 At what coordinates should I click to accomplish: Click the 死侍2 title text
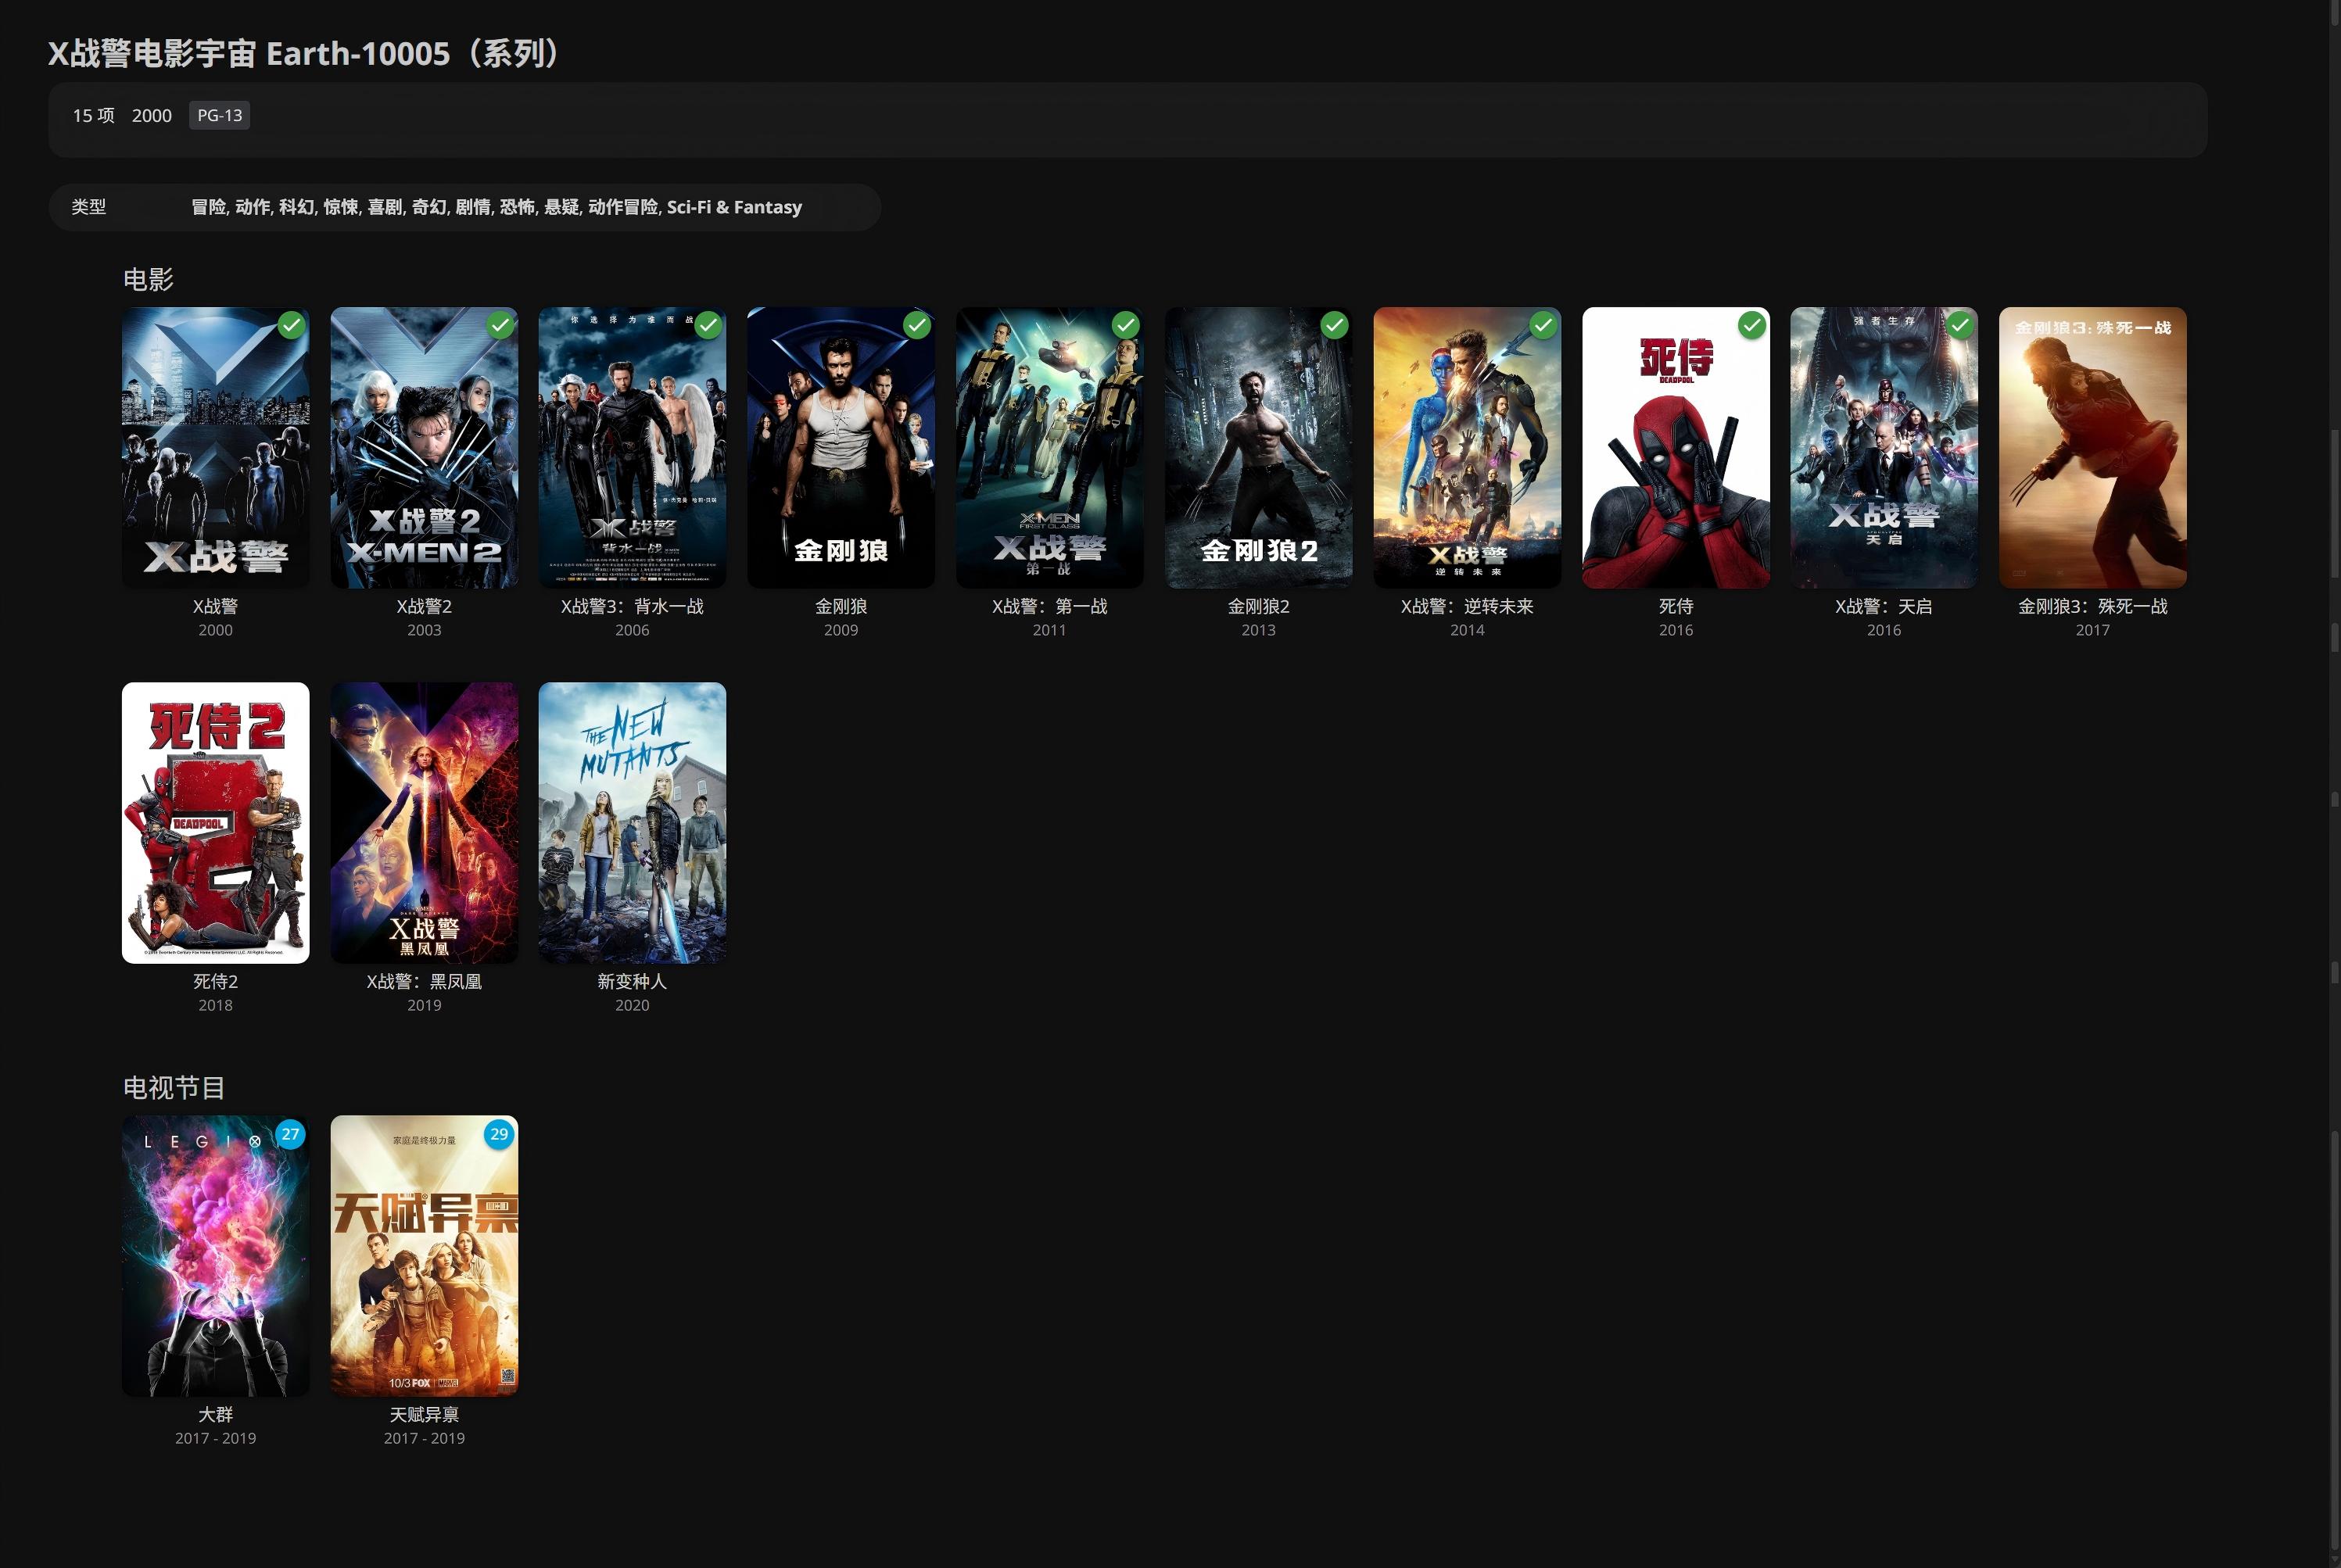click(216, 981)
